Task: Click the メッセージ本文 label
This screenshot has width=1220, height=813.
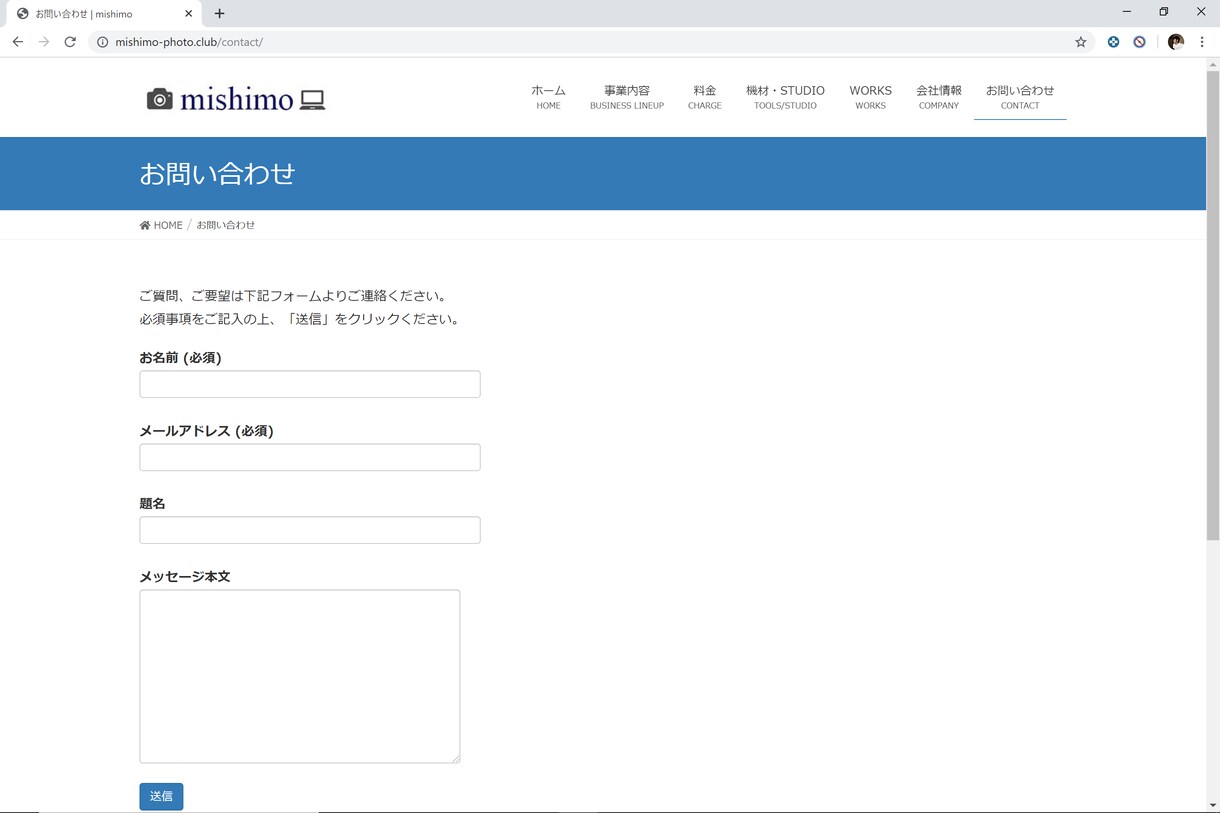Action: pyautogui.click(x=185, y=577)
